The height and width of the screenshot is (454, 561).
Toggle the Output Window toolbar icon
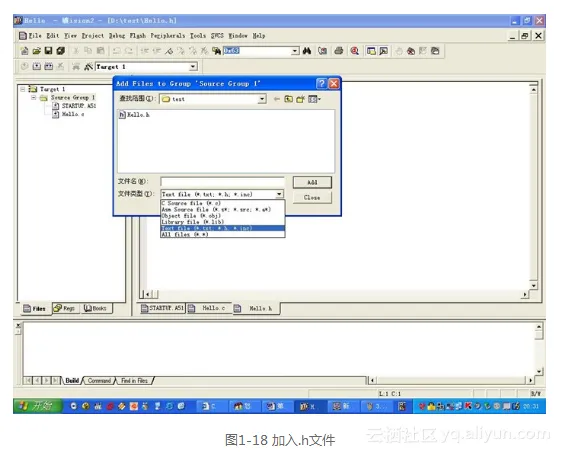(384, 51)
